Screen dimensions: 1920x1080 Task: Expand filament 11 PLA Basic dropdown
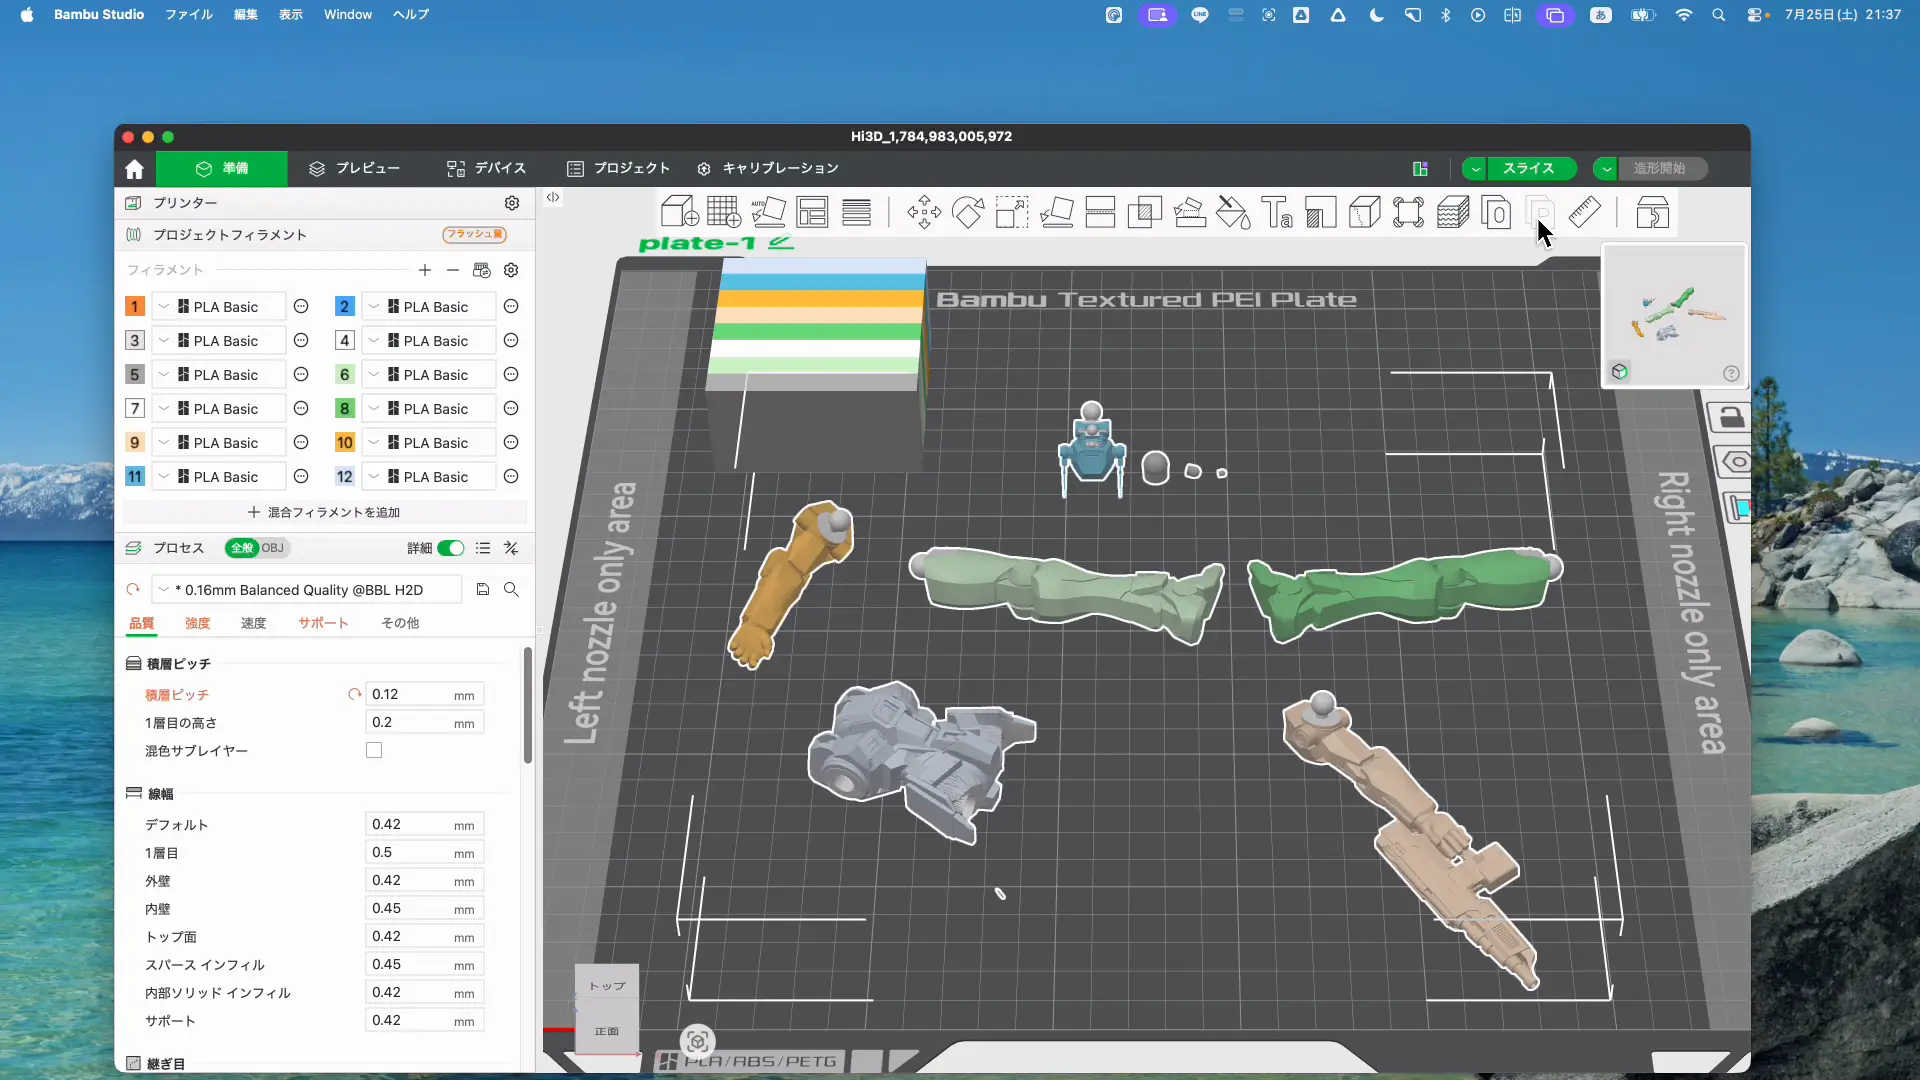point(164,476)
